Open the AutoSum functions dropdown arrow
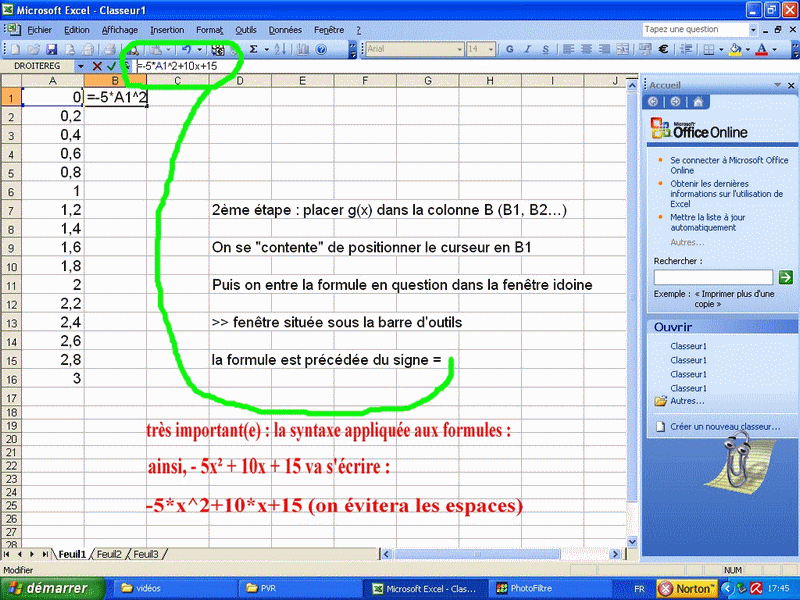This screenshot has width=800, height=600. pos(266,49)
